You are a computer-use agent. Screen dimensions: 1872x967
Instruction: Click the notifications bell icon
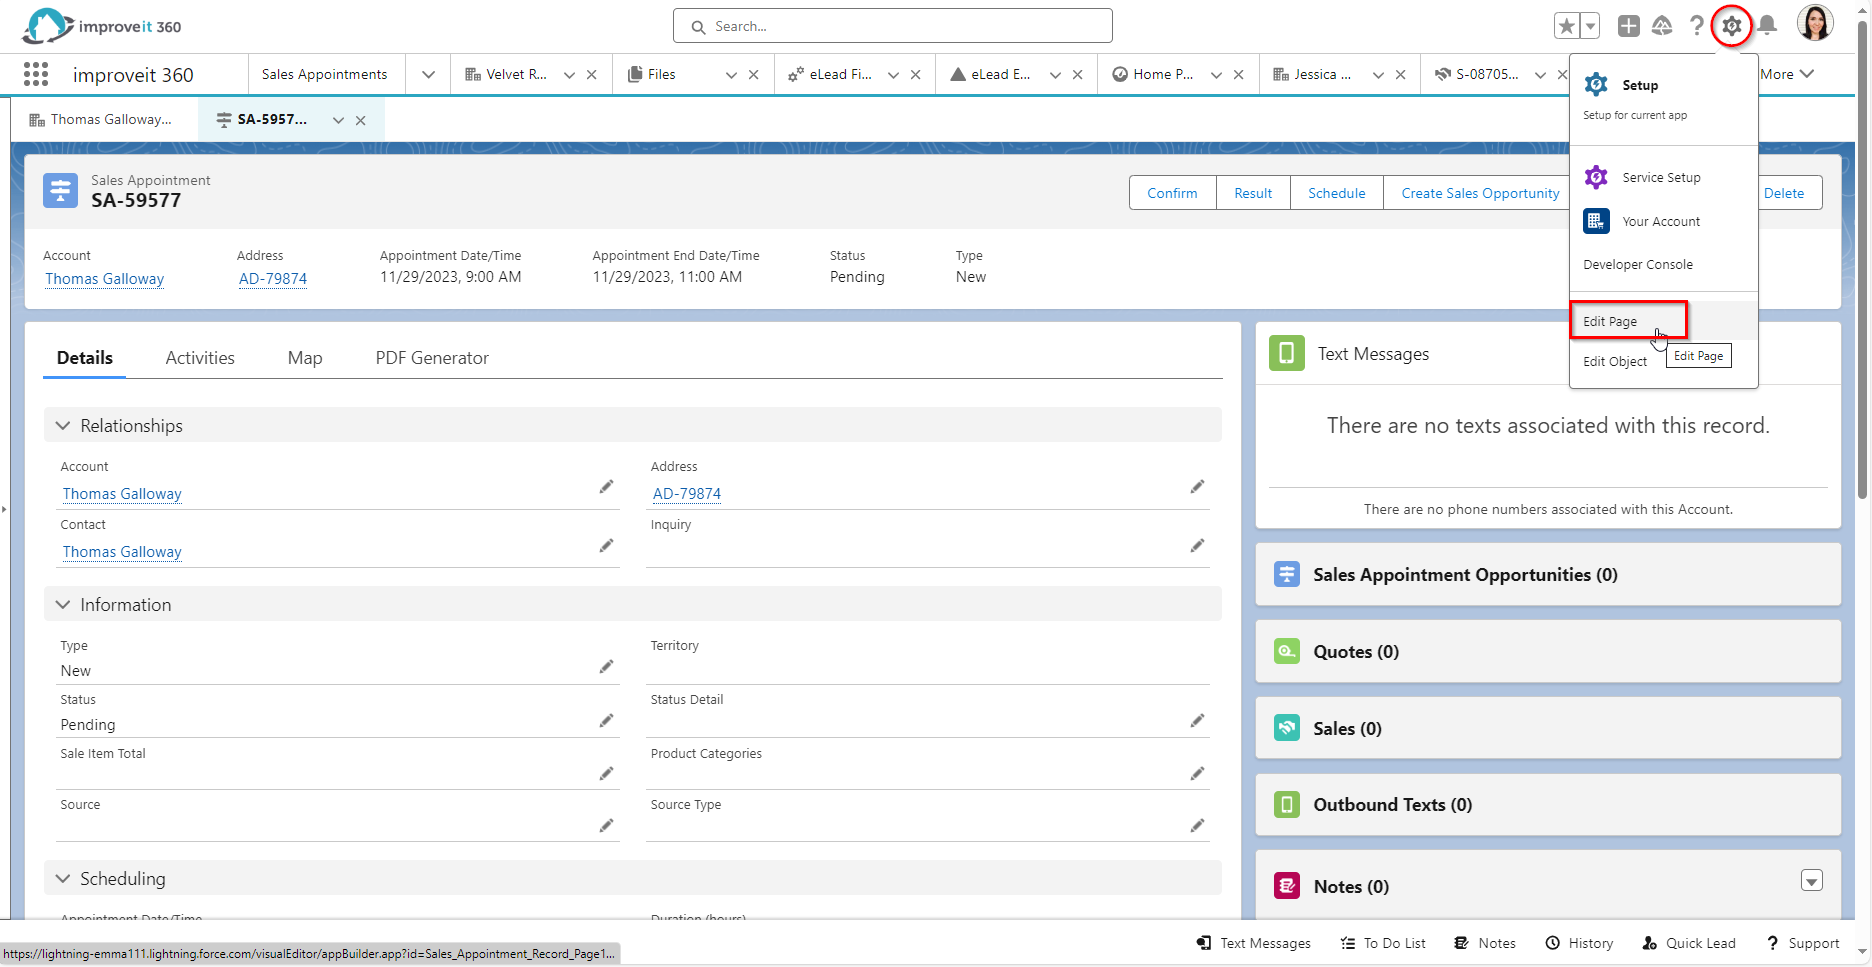[1766, 26]
